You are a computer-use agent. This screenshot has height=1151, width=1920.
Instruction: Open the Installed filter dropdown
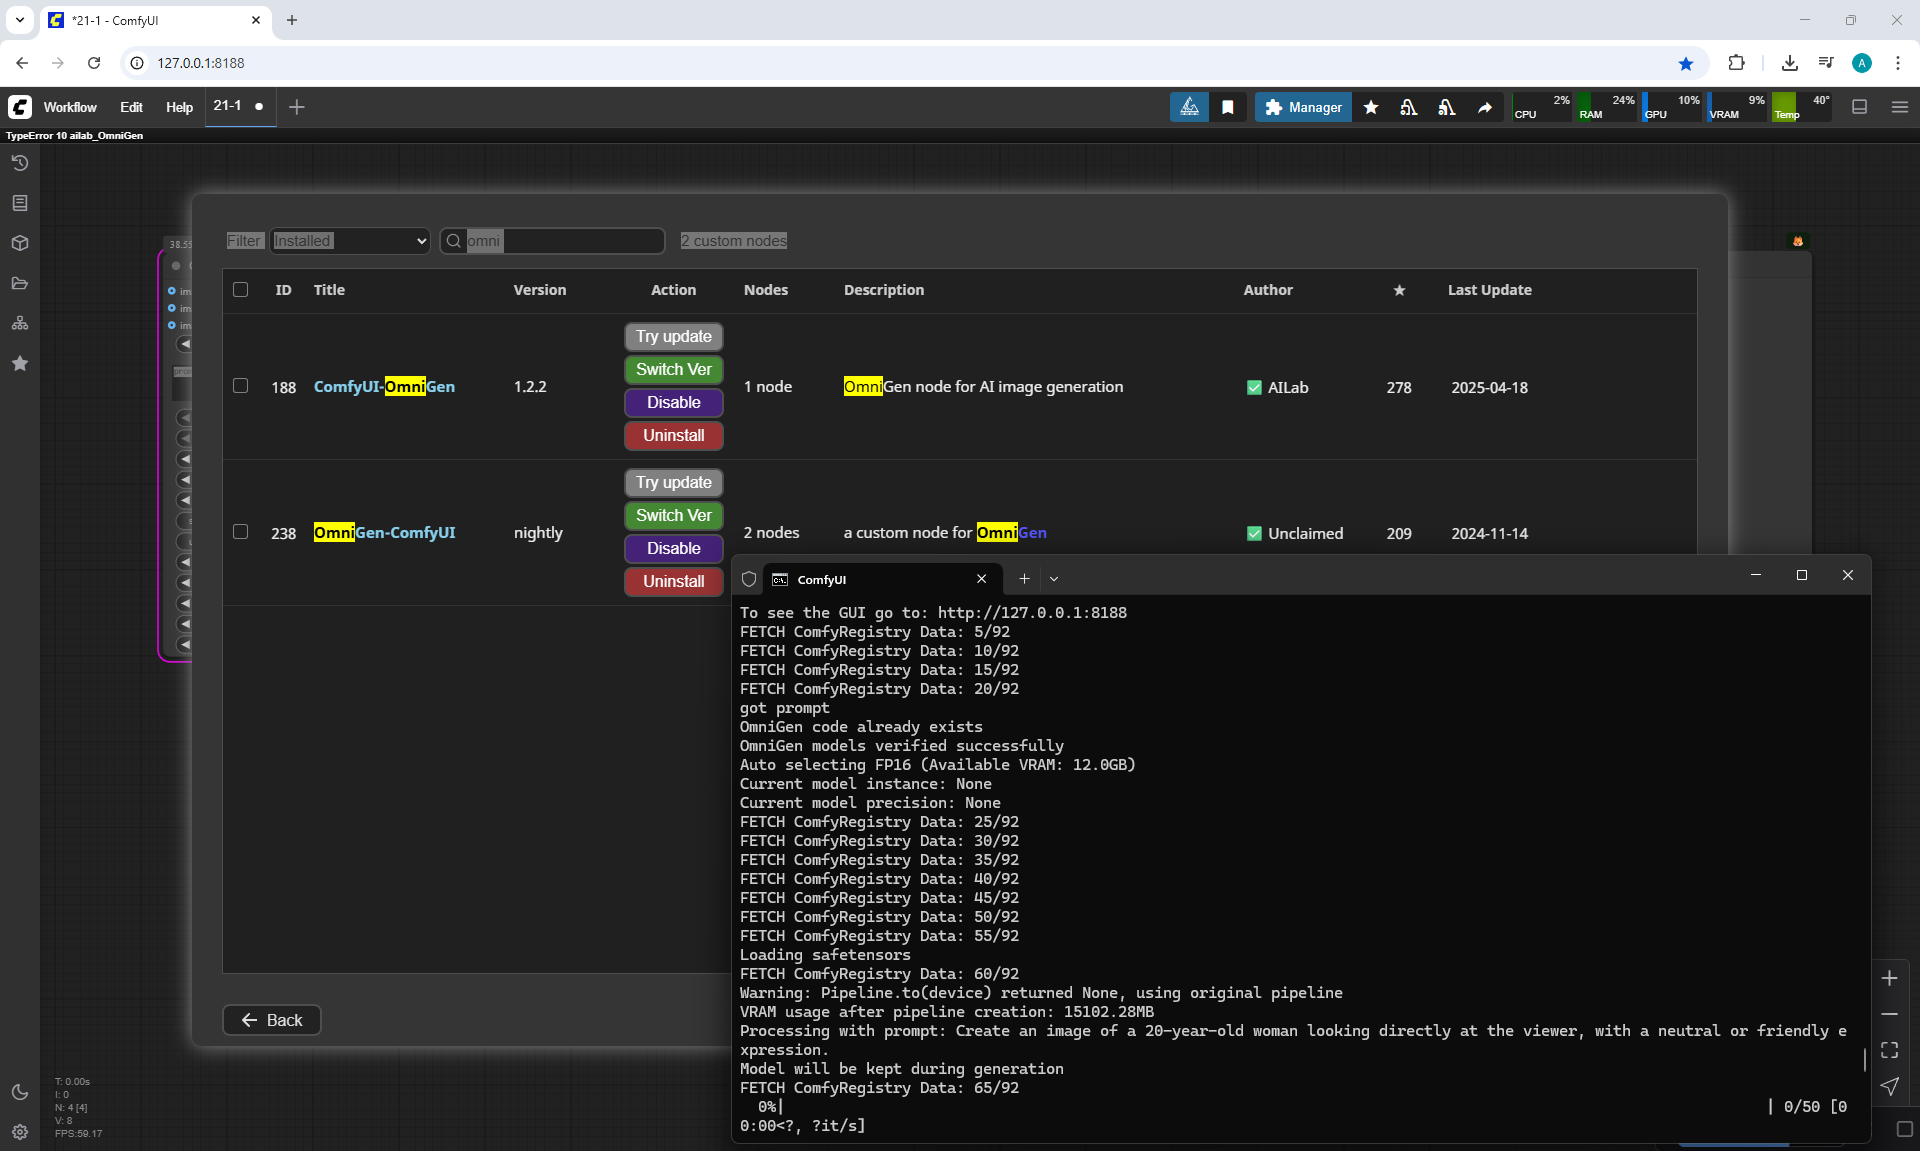pos(349,241)
